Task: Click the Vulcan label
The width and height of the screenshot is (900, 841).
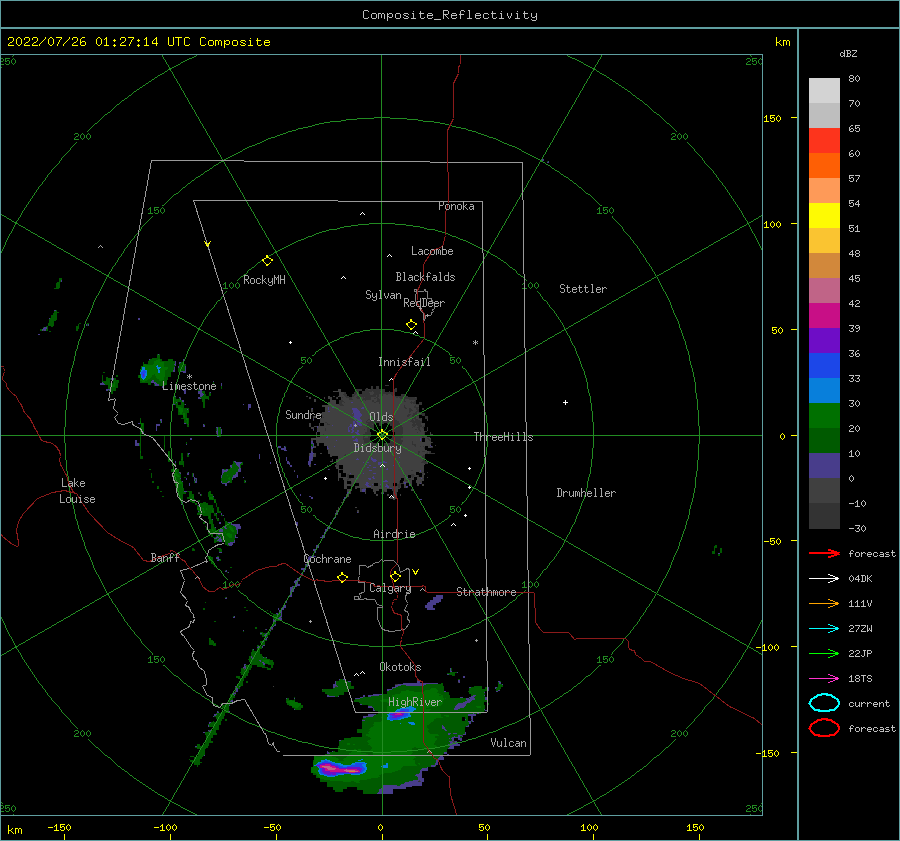Action: pos(508,743)
